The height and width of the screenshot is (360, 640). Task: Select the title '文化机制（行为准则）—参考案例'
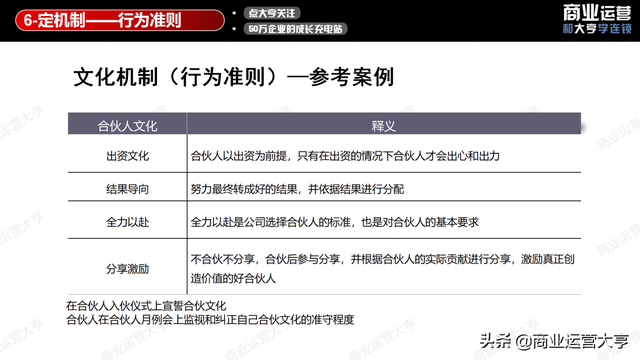coord(234,77)
